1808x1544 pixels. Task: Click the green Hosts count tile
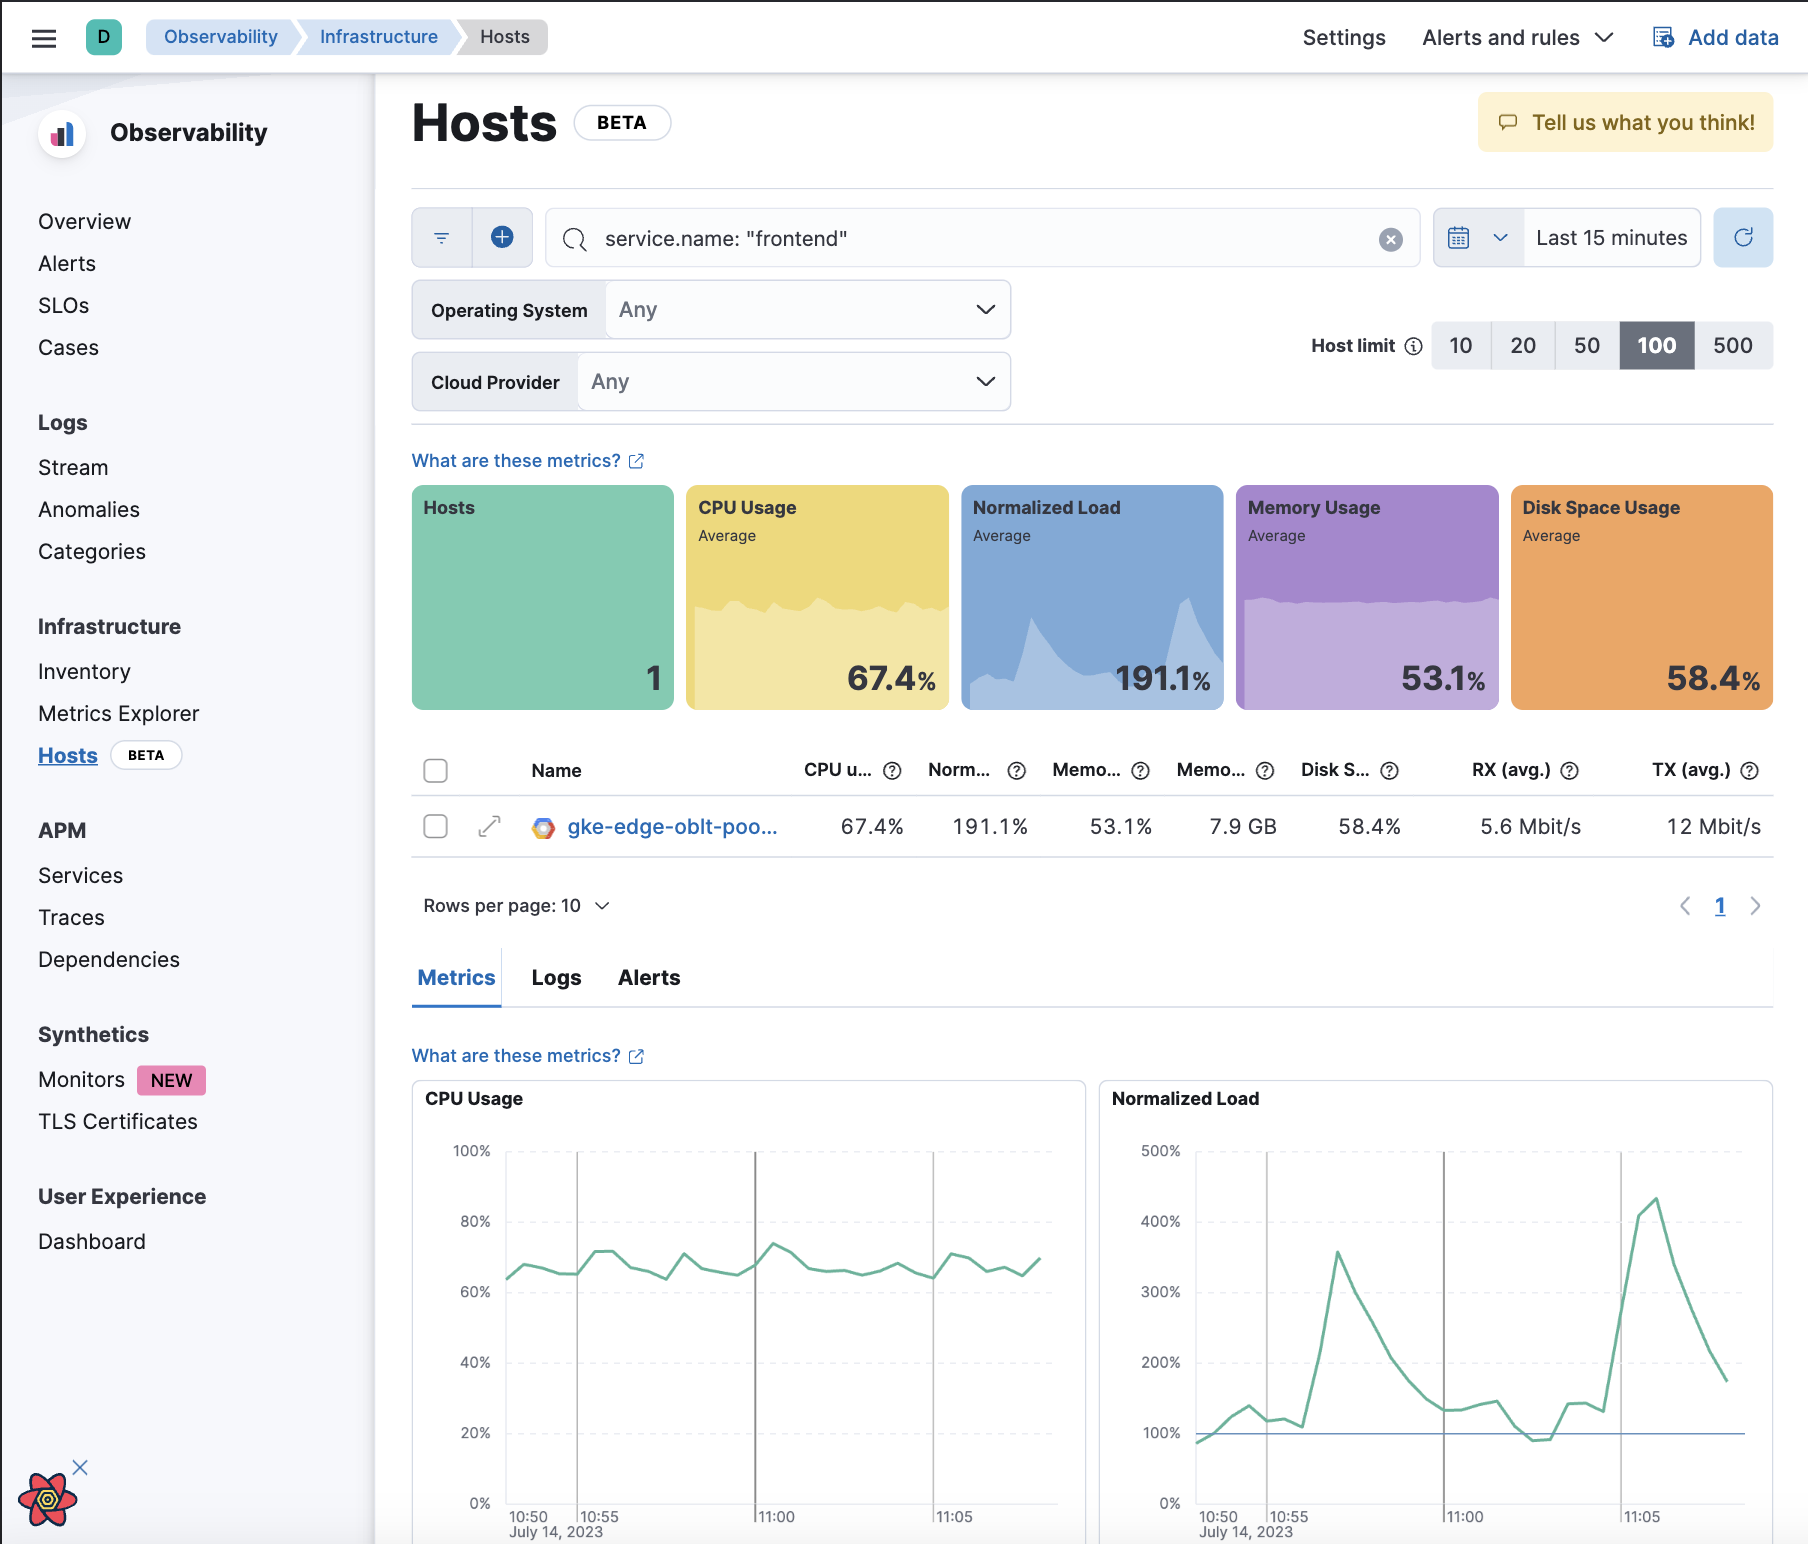coord(543,598)
